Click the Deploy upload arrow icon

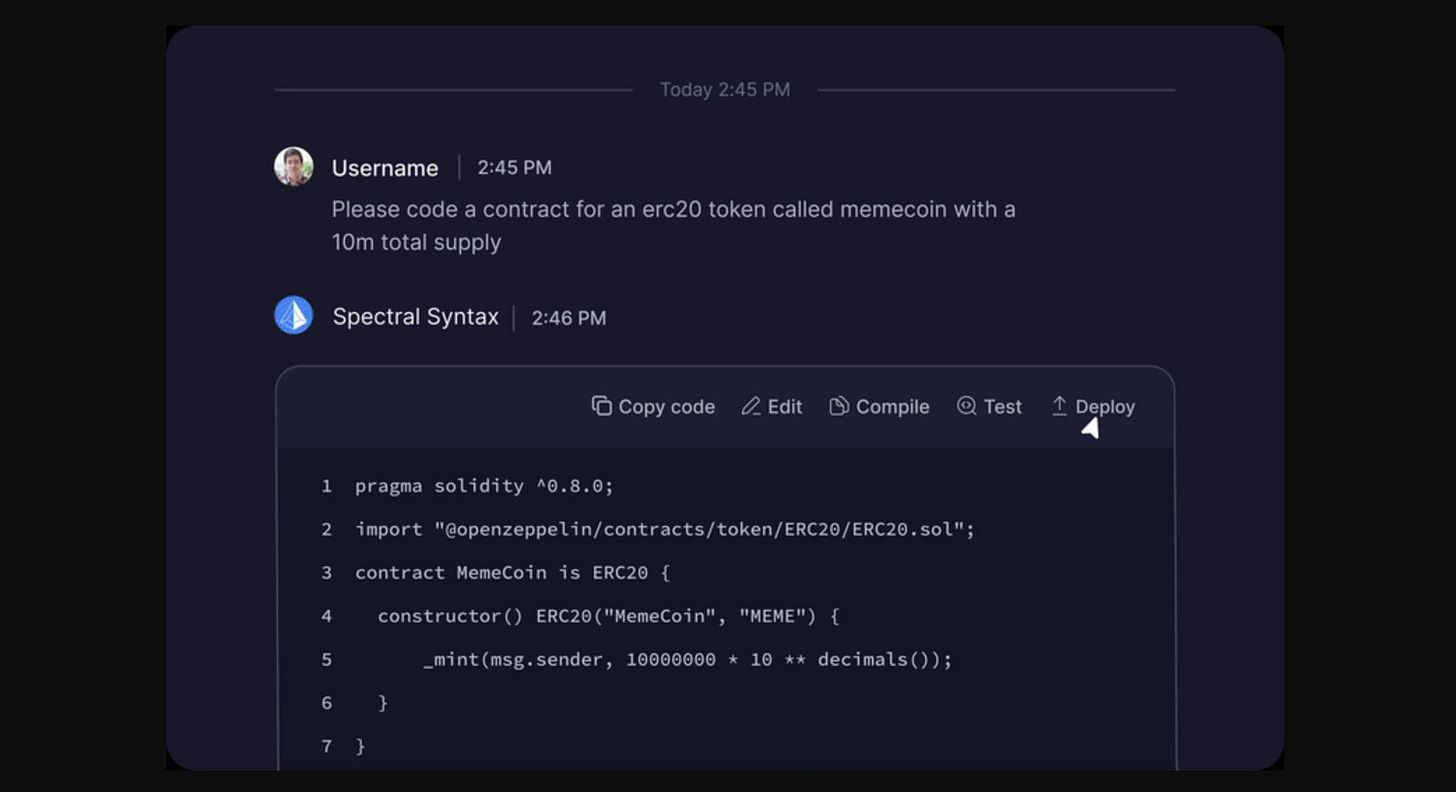pos(1059,406)
